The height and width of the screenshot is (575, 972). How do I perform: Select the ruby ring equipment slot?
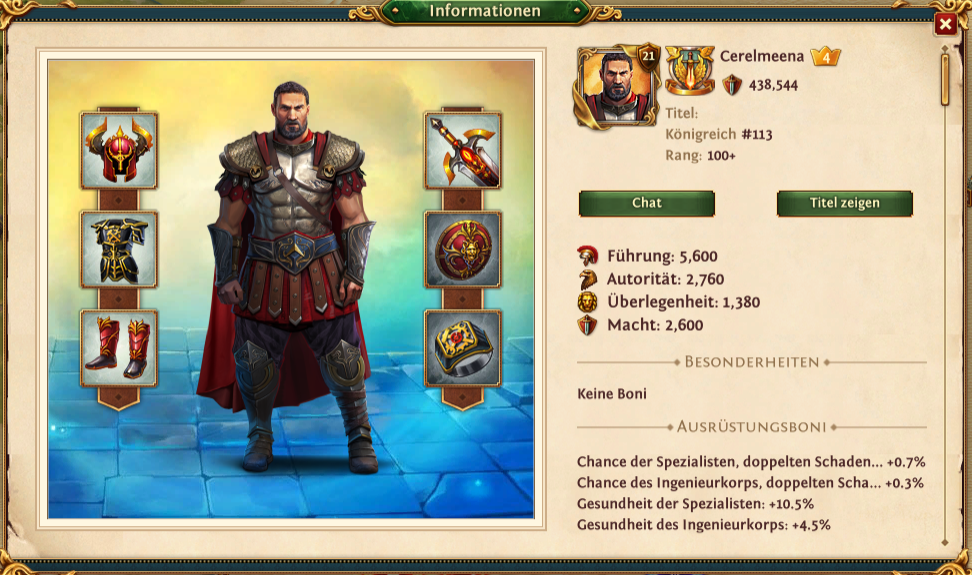(462, 348)
